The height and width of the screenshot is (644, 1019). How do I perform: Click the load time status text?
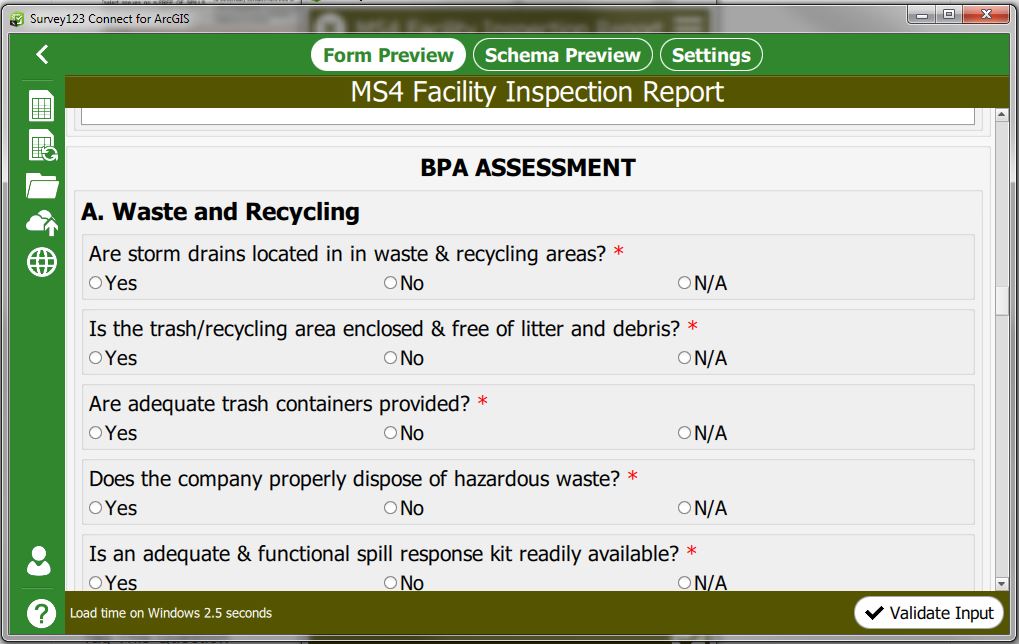coord(171,613)
